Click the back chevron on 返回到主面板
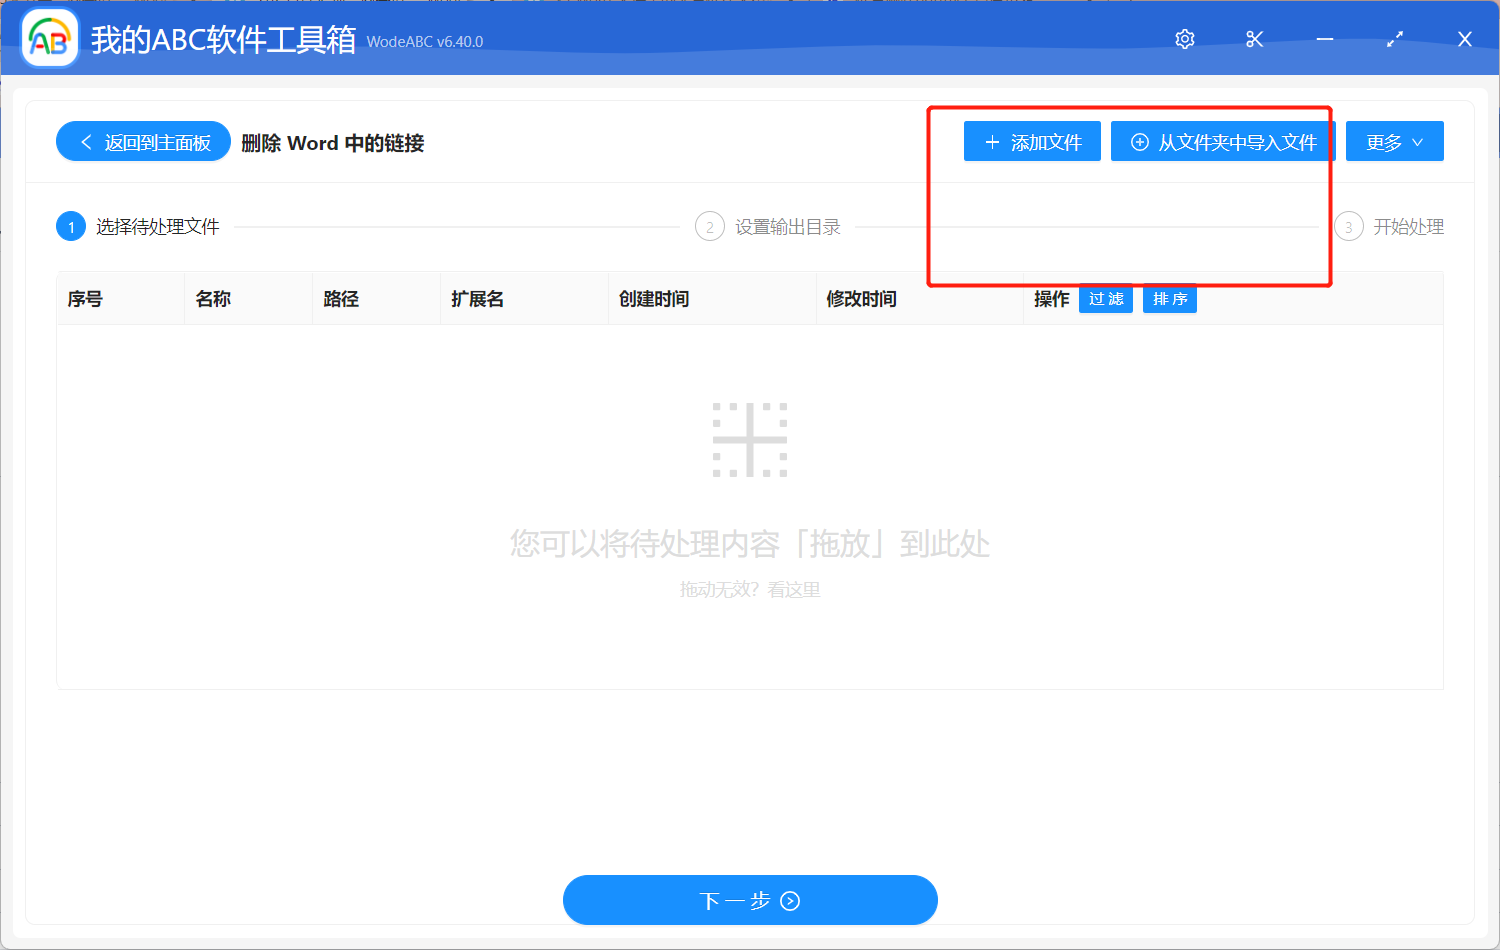This screenshot has width=1500, height=950. pyautogui.click(x=85, y=141)
